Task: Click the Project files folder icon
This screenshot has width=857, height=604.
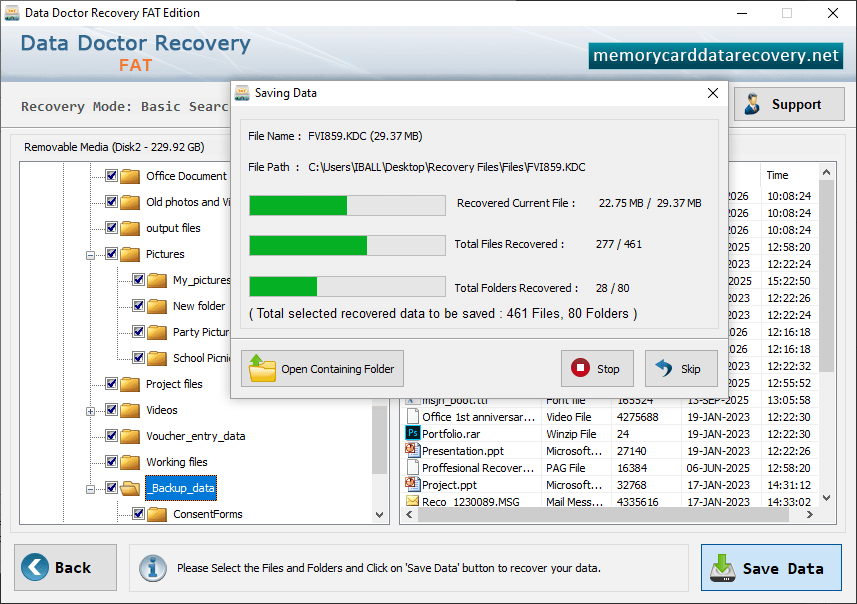Action: click(130, 384)
